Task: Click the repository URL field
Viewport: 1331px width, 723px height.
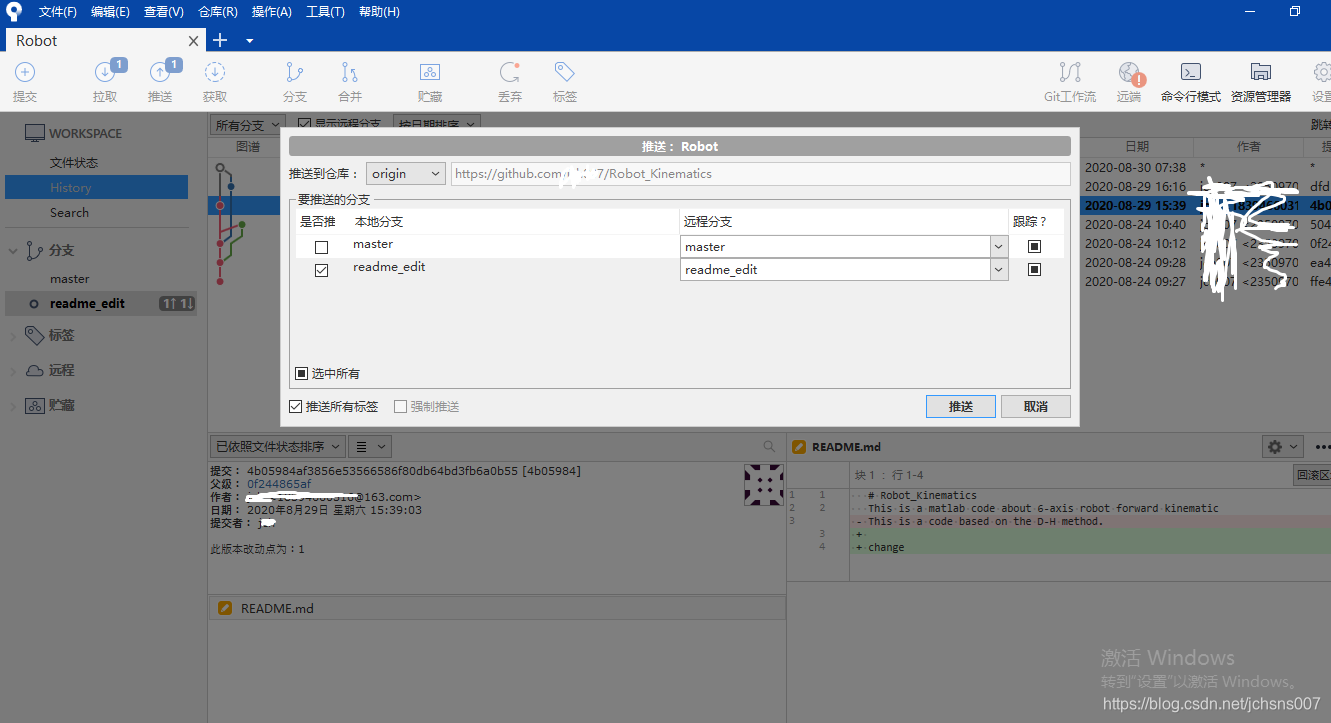Action: coord(760,173)
